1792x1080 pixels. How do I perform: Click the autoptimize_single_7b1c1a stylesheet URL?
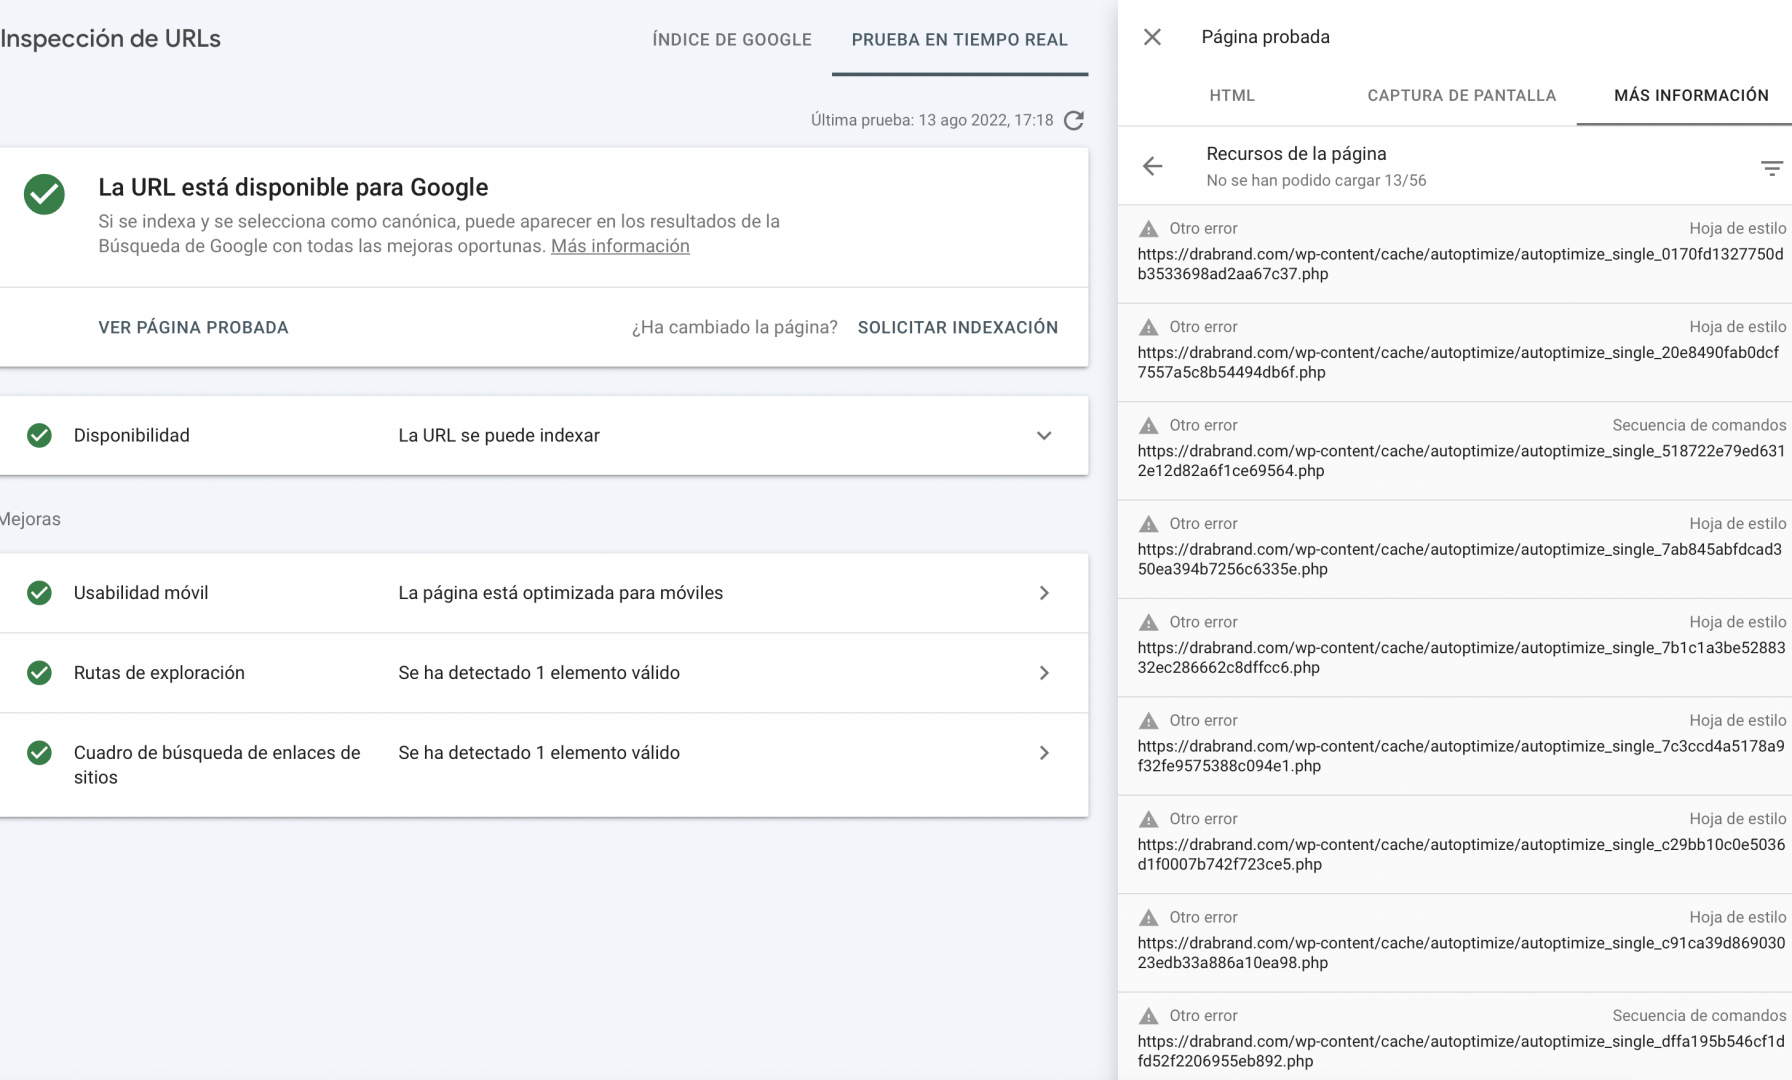click(x=1461, y=658)
